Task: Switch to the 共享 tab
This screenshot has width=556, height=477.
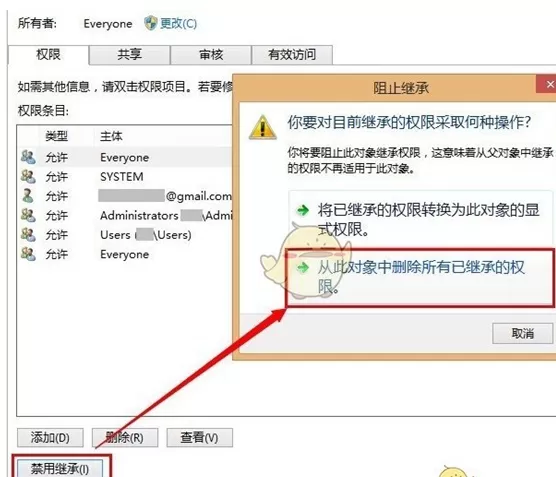Action: pyautogui.click(x=129, y=55)
